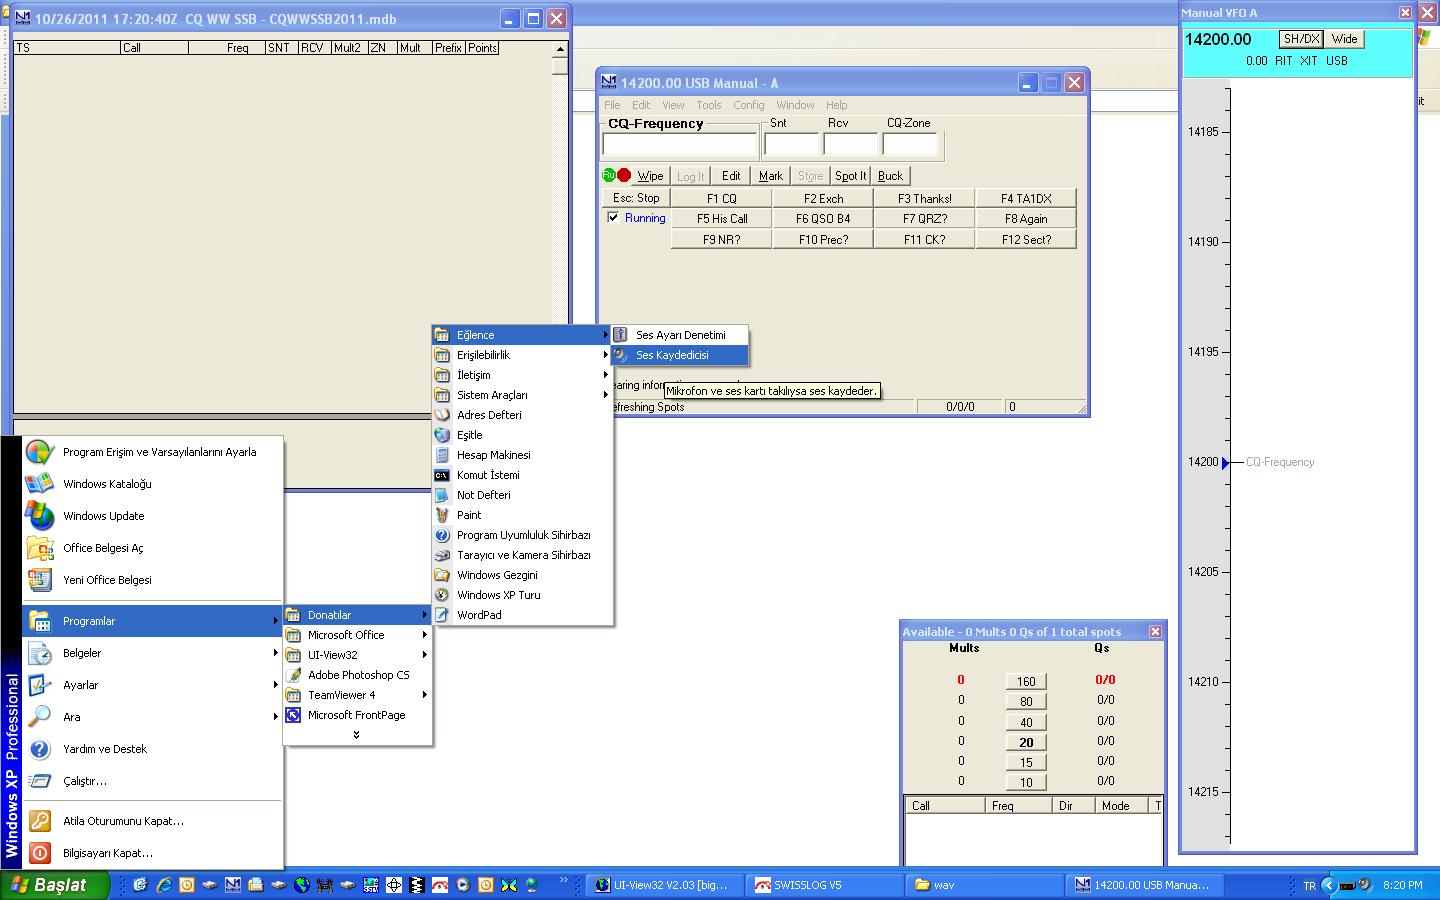This screenshot has height=900, width=1440.
Task: Click the CQ-Frequency callsign input field
Action: (680, 145)
